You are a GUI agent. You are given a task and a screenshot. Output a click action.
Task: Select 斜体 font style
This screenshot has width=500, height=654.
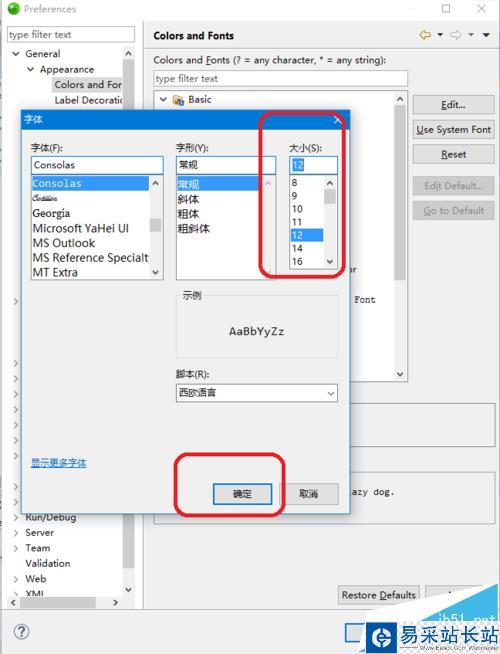pyautogui.click(x=188, y=199)
